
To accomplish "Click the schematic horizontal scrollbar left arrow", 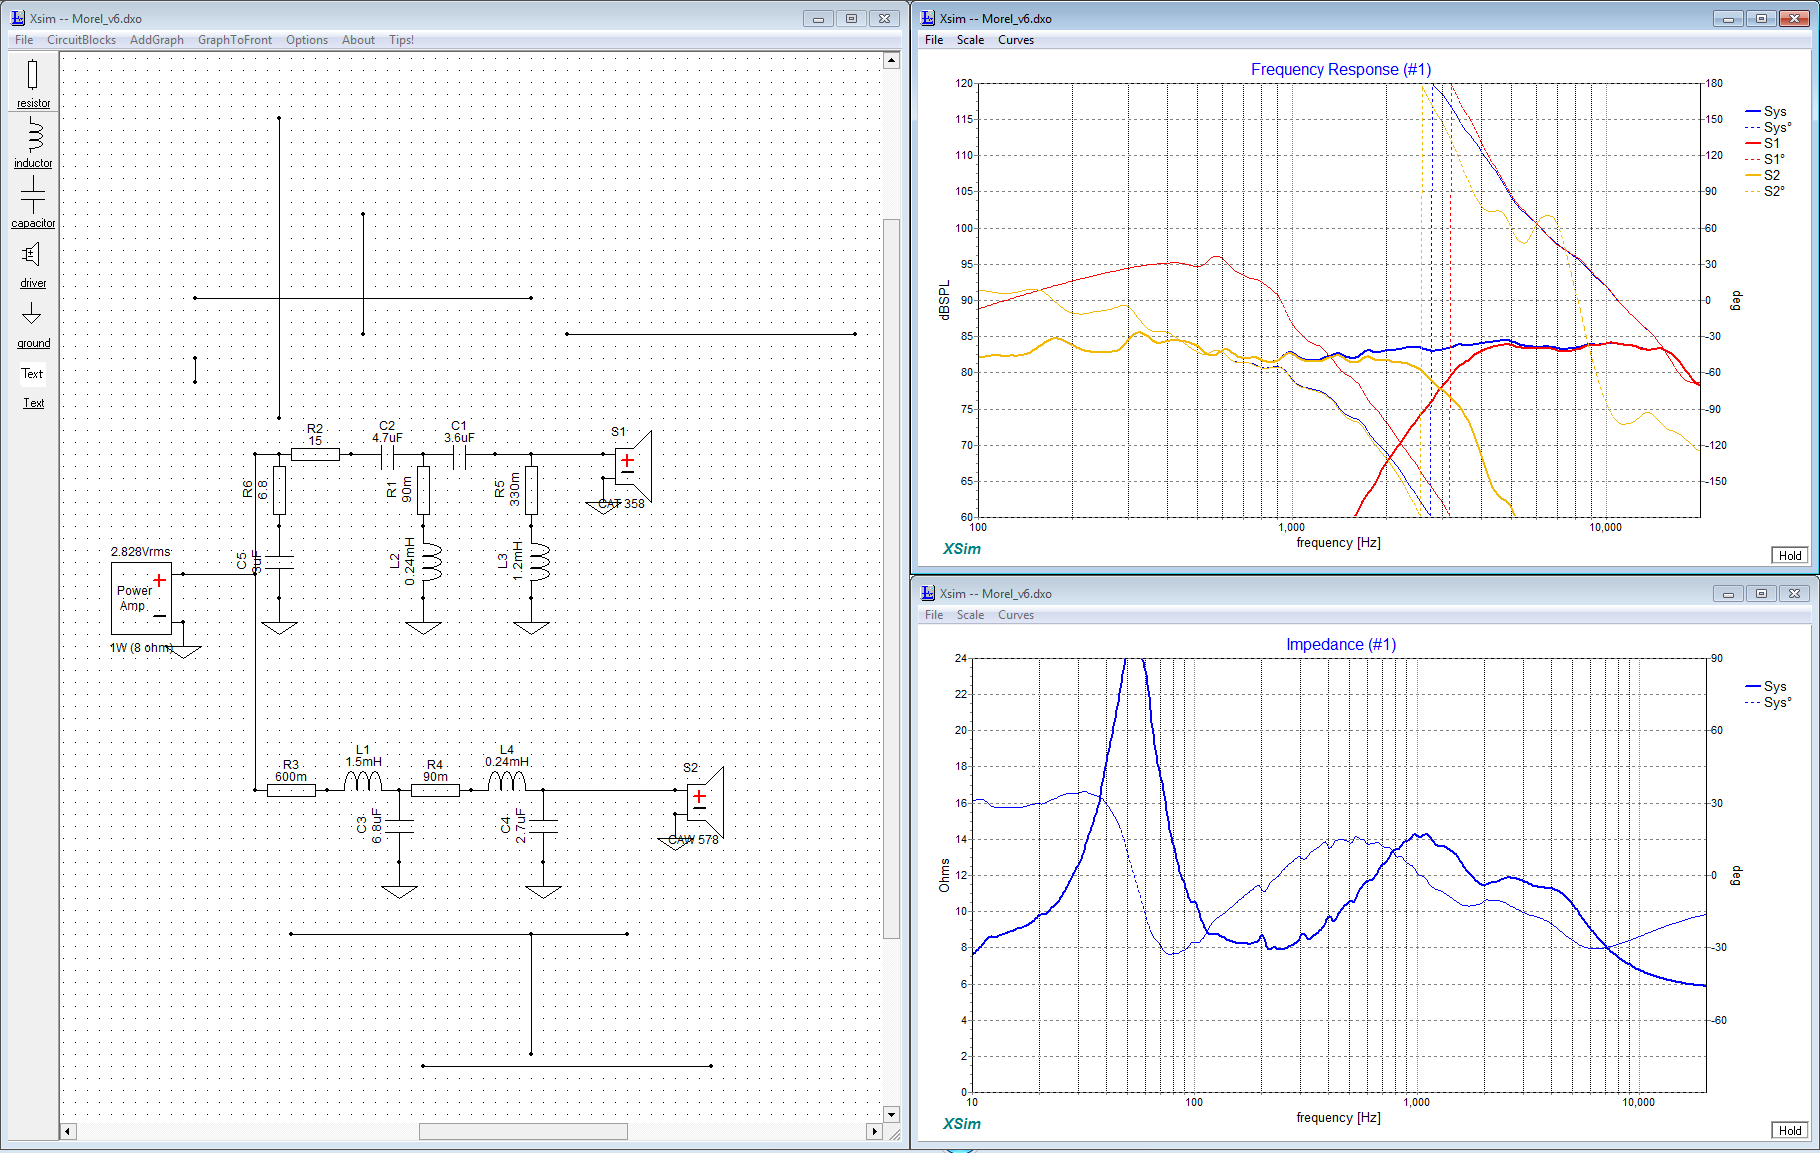I will point(68,1132).
